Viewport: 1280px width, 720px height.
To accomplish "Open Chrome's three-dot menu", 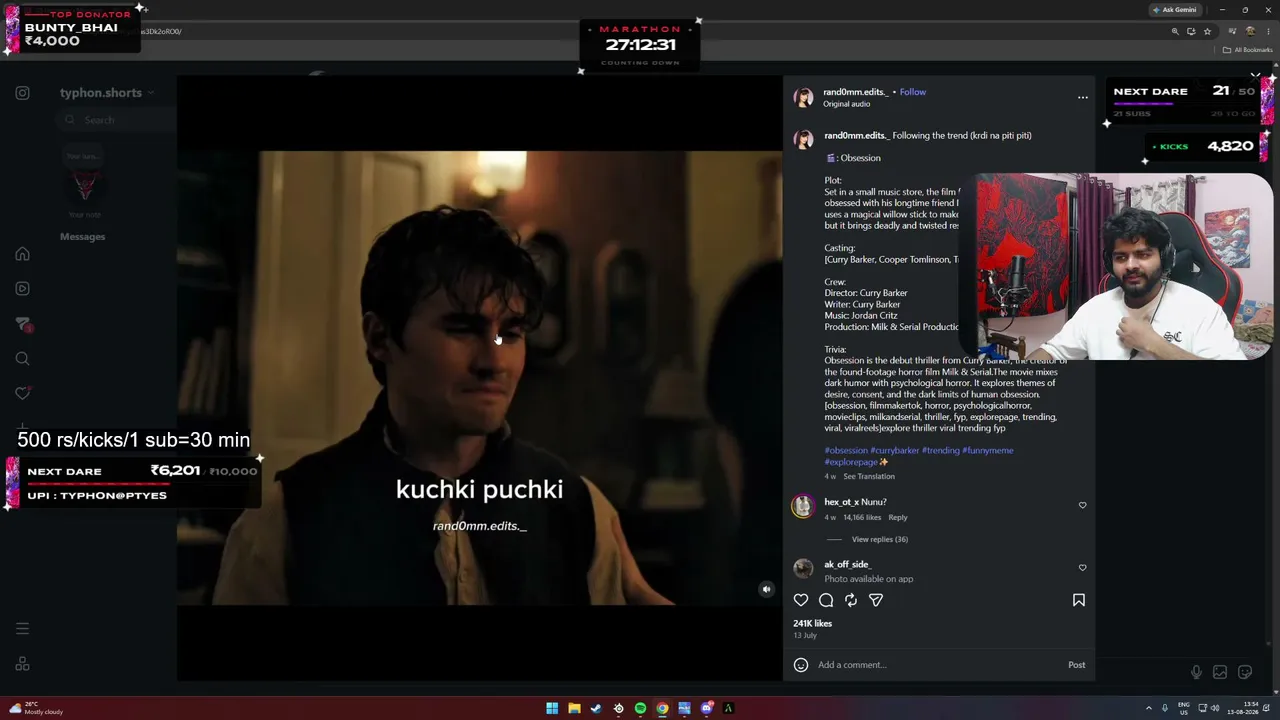I will (x=1268, y=32).
